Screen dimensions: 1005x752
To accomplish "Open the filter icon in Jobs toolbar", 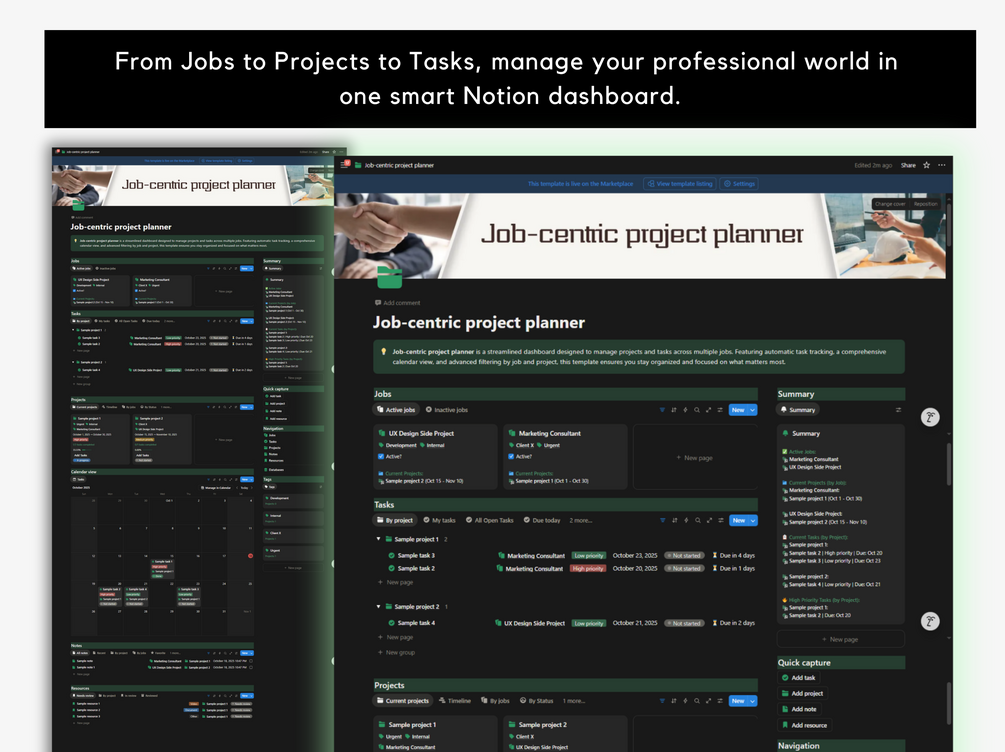I will tap(662, 410).
